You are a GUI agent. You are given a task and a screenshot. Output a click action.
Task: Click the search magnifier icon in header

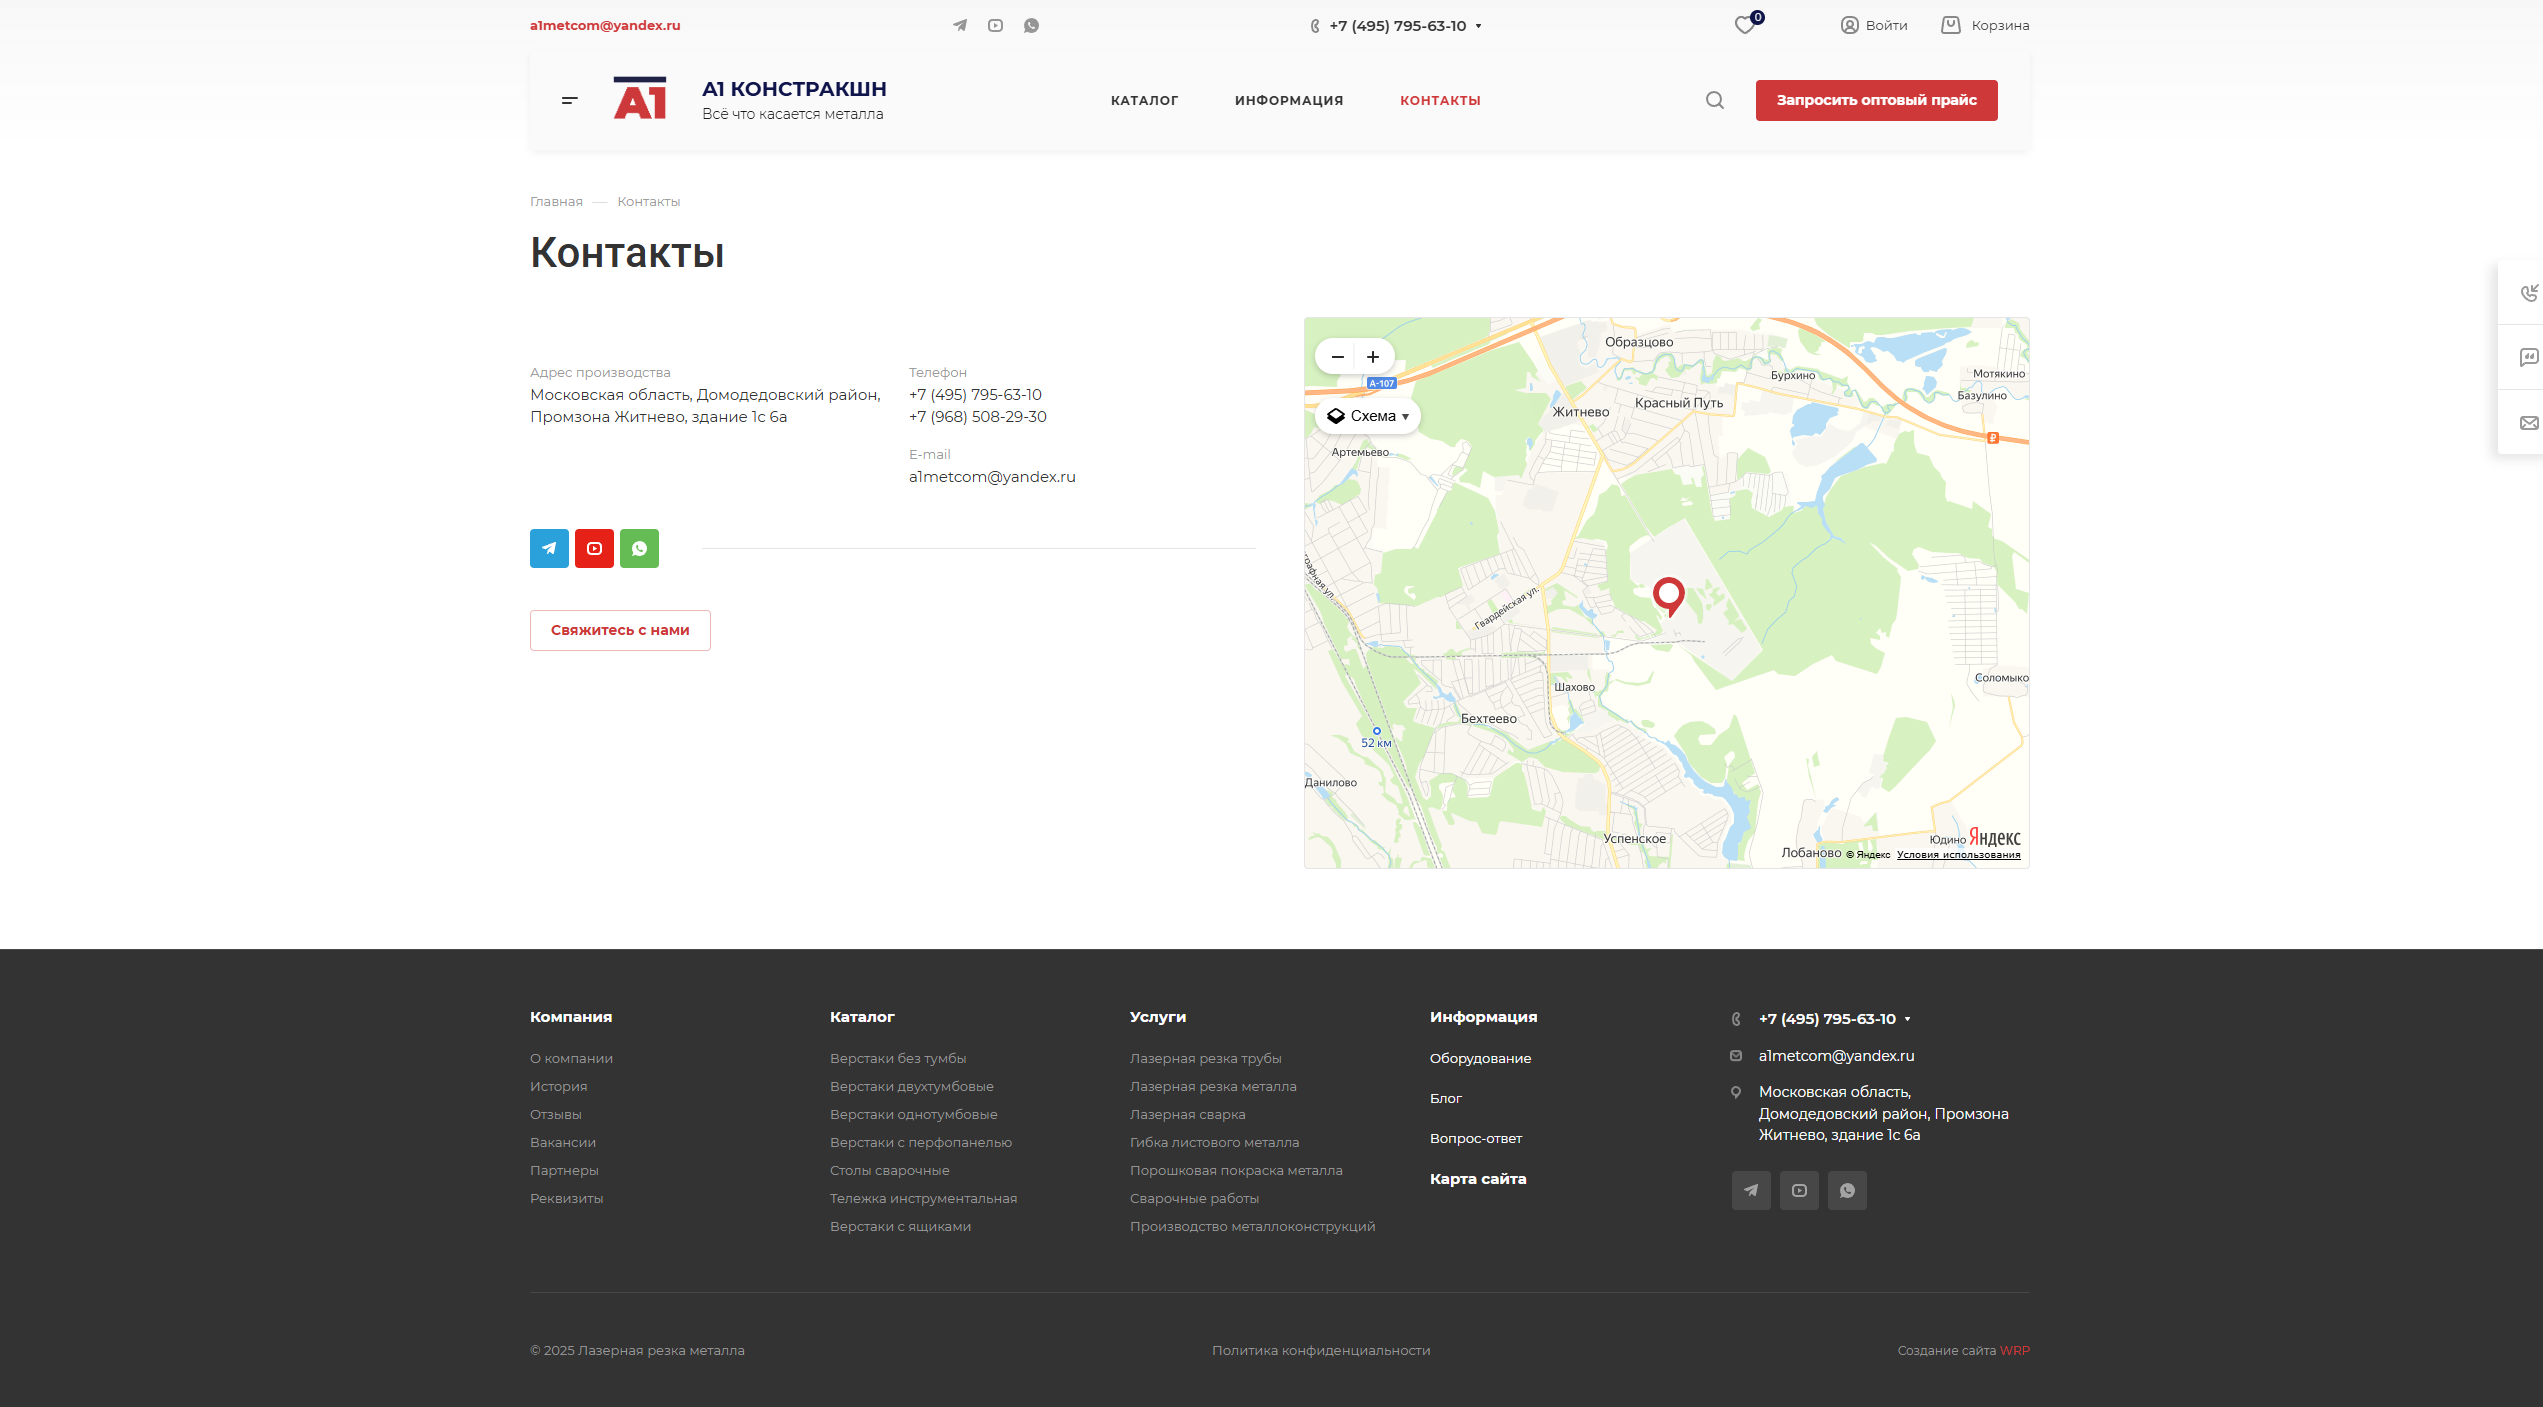coord(1714,100)
